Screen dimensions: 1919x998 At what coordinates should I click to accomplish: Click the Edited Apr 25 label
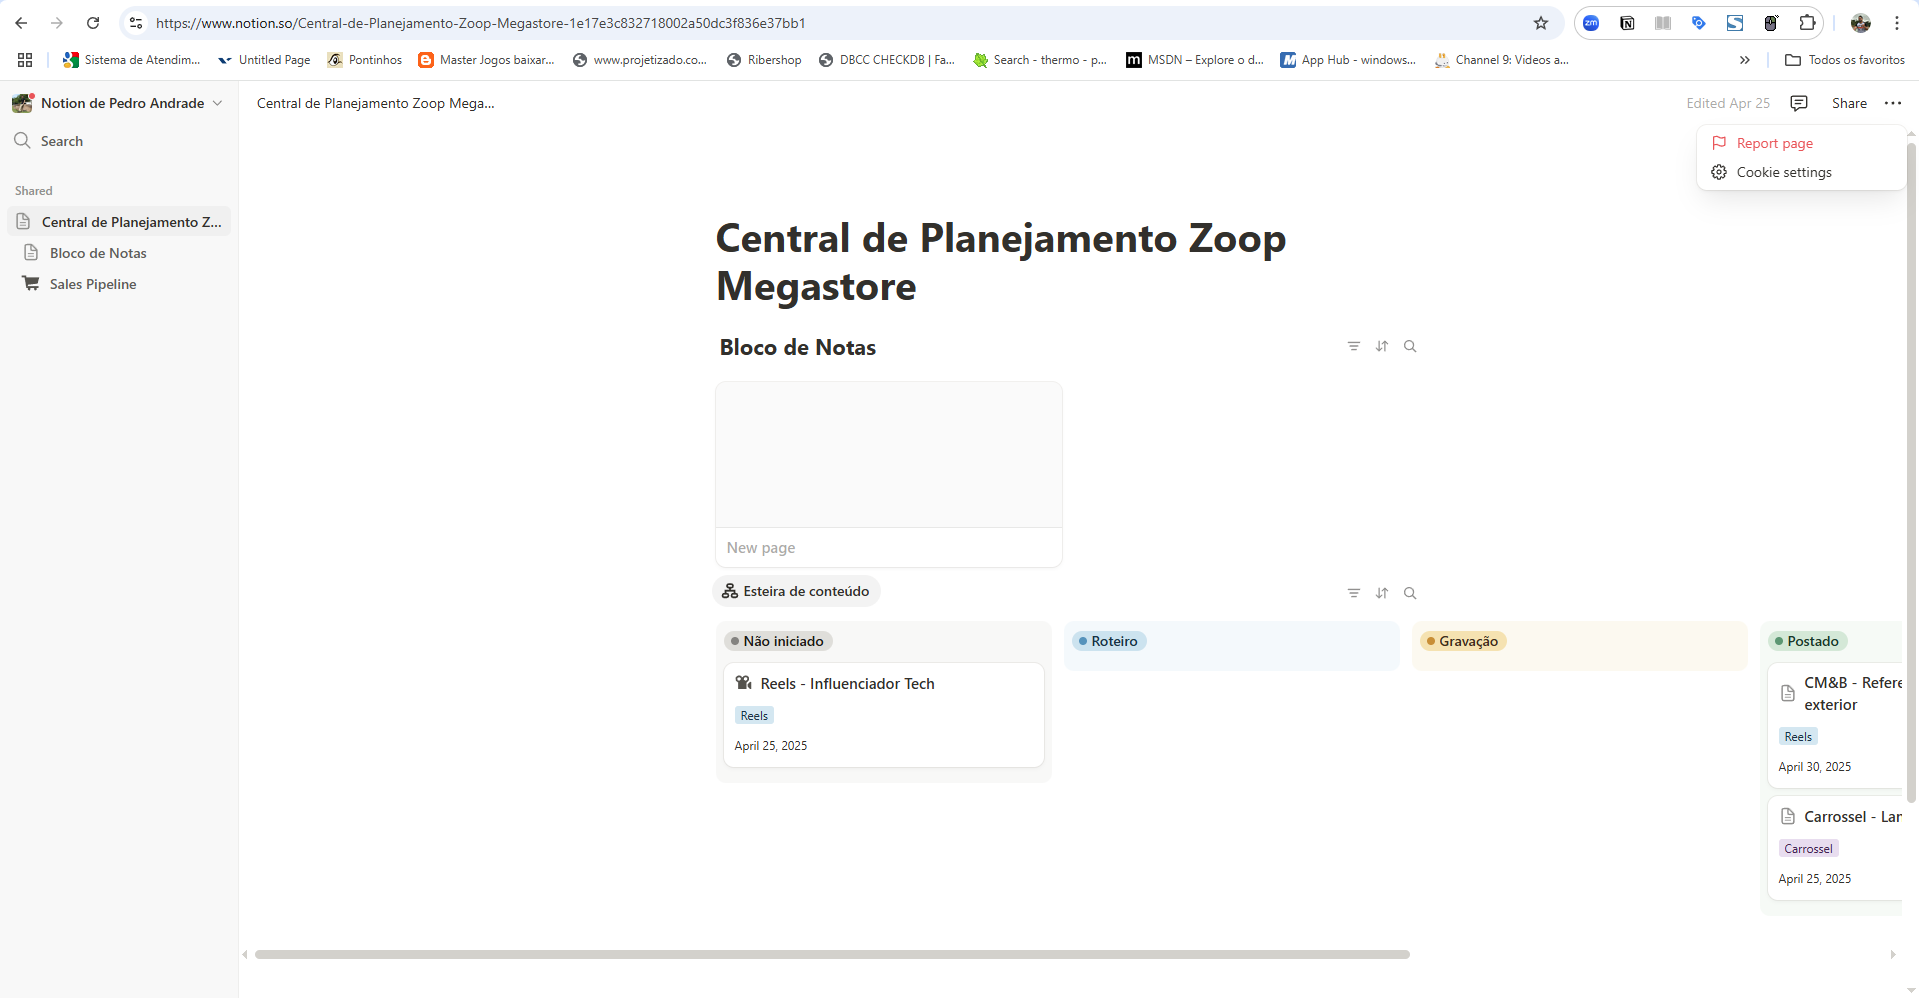tap(1727, 103)
